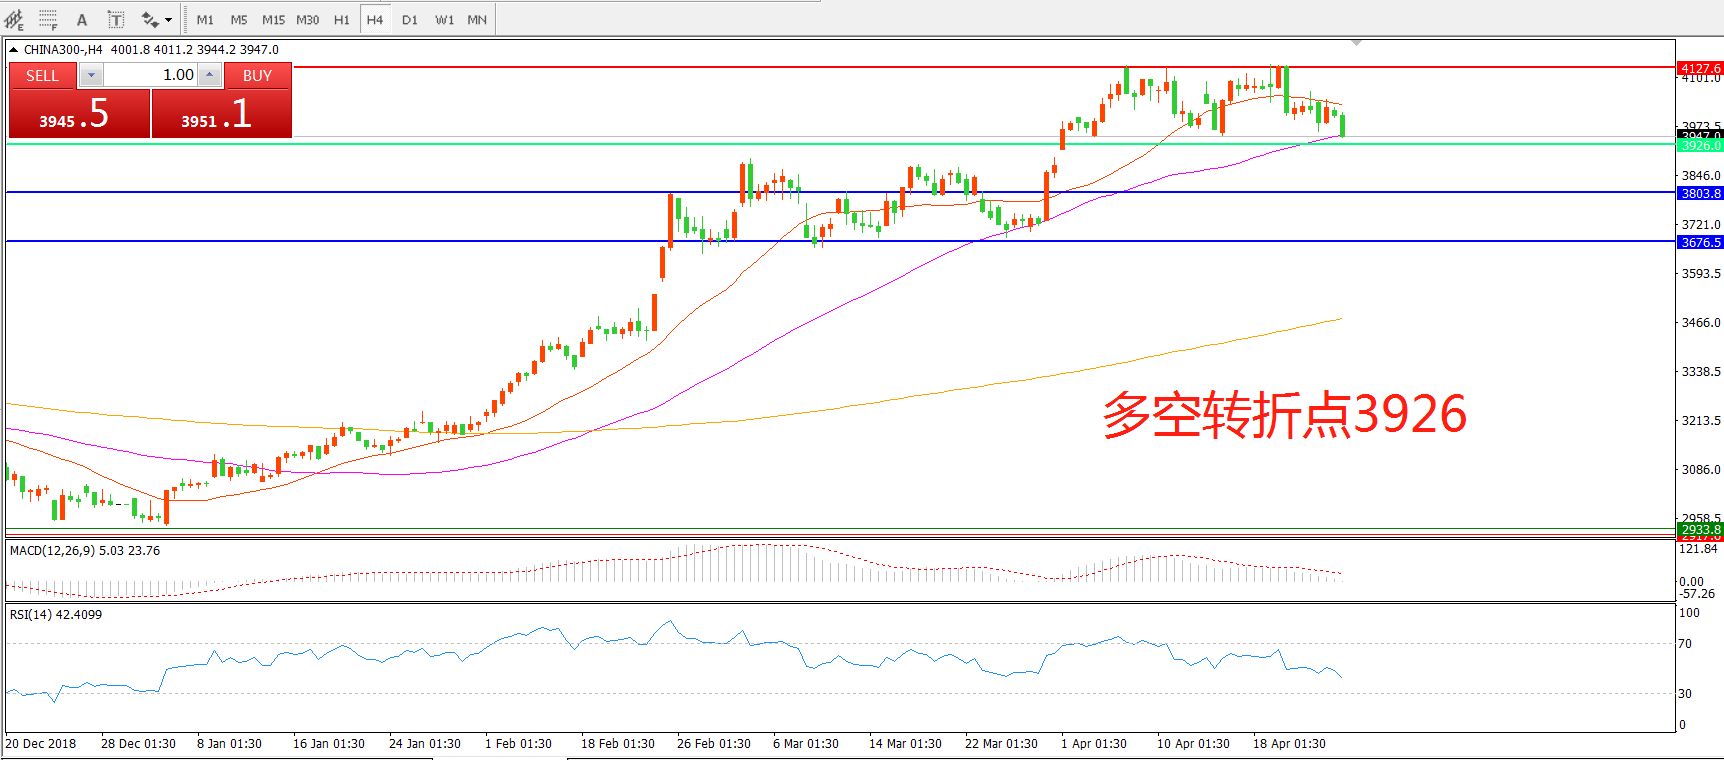Switch chart to M15 timeframe
The height and width of the screenshot is (760, 1724).
[273, 19]
